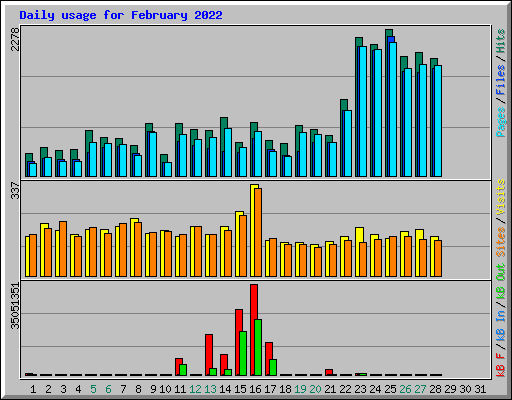Click the 'kB F' legend label
The height and width of the screenshot is (400, 512).
[501, 365]
